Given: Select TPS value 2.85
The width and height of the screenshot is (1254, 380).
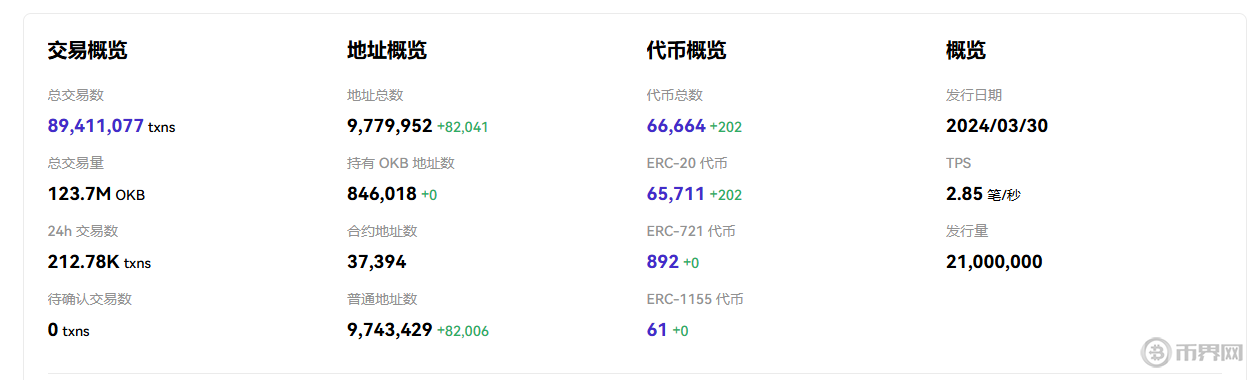Looking at the screenshot, I should point(964,194).
